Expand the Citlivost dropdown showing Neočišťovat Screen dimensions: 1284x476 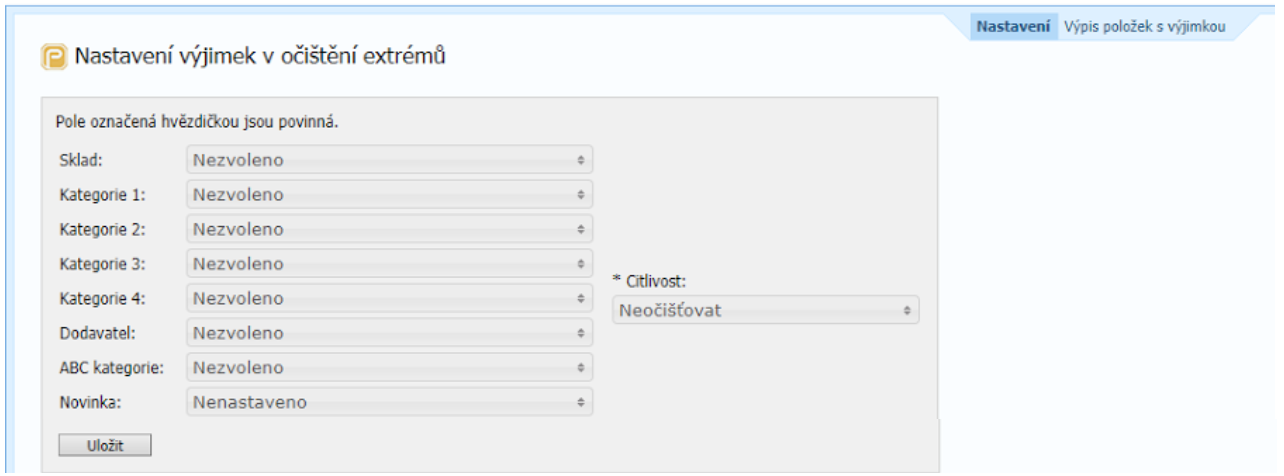[x=765, y=311]
